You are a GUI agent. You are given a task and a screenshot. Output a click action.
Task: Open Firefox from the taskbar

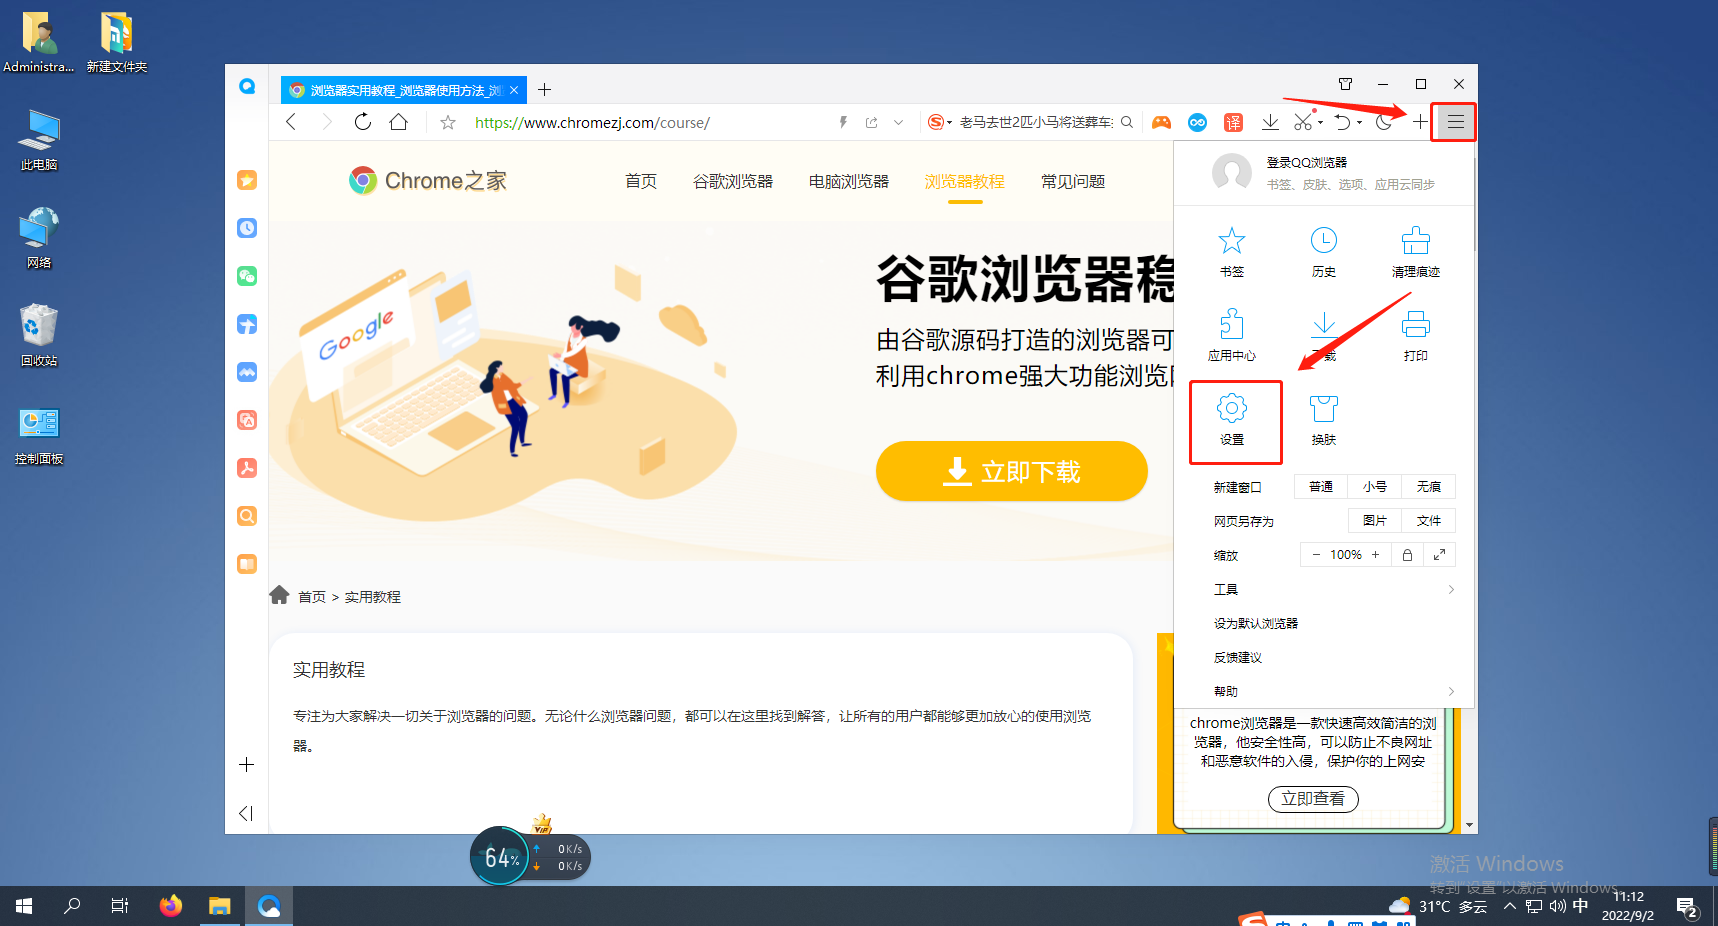tap(171, 906)
